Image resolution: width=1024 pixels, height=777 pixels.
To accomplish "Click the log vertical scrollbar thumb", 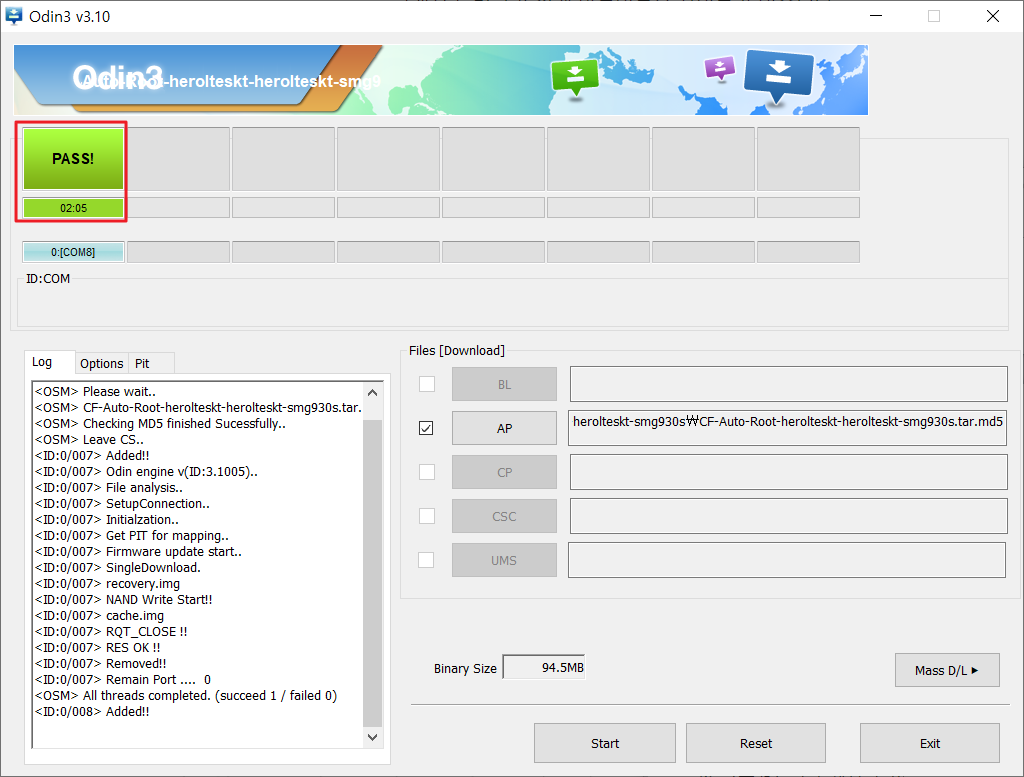I will (x=372, y=573).
